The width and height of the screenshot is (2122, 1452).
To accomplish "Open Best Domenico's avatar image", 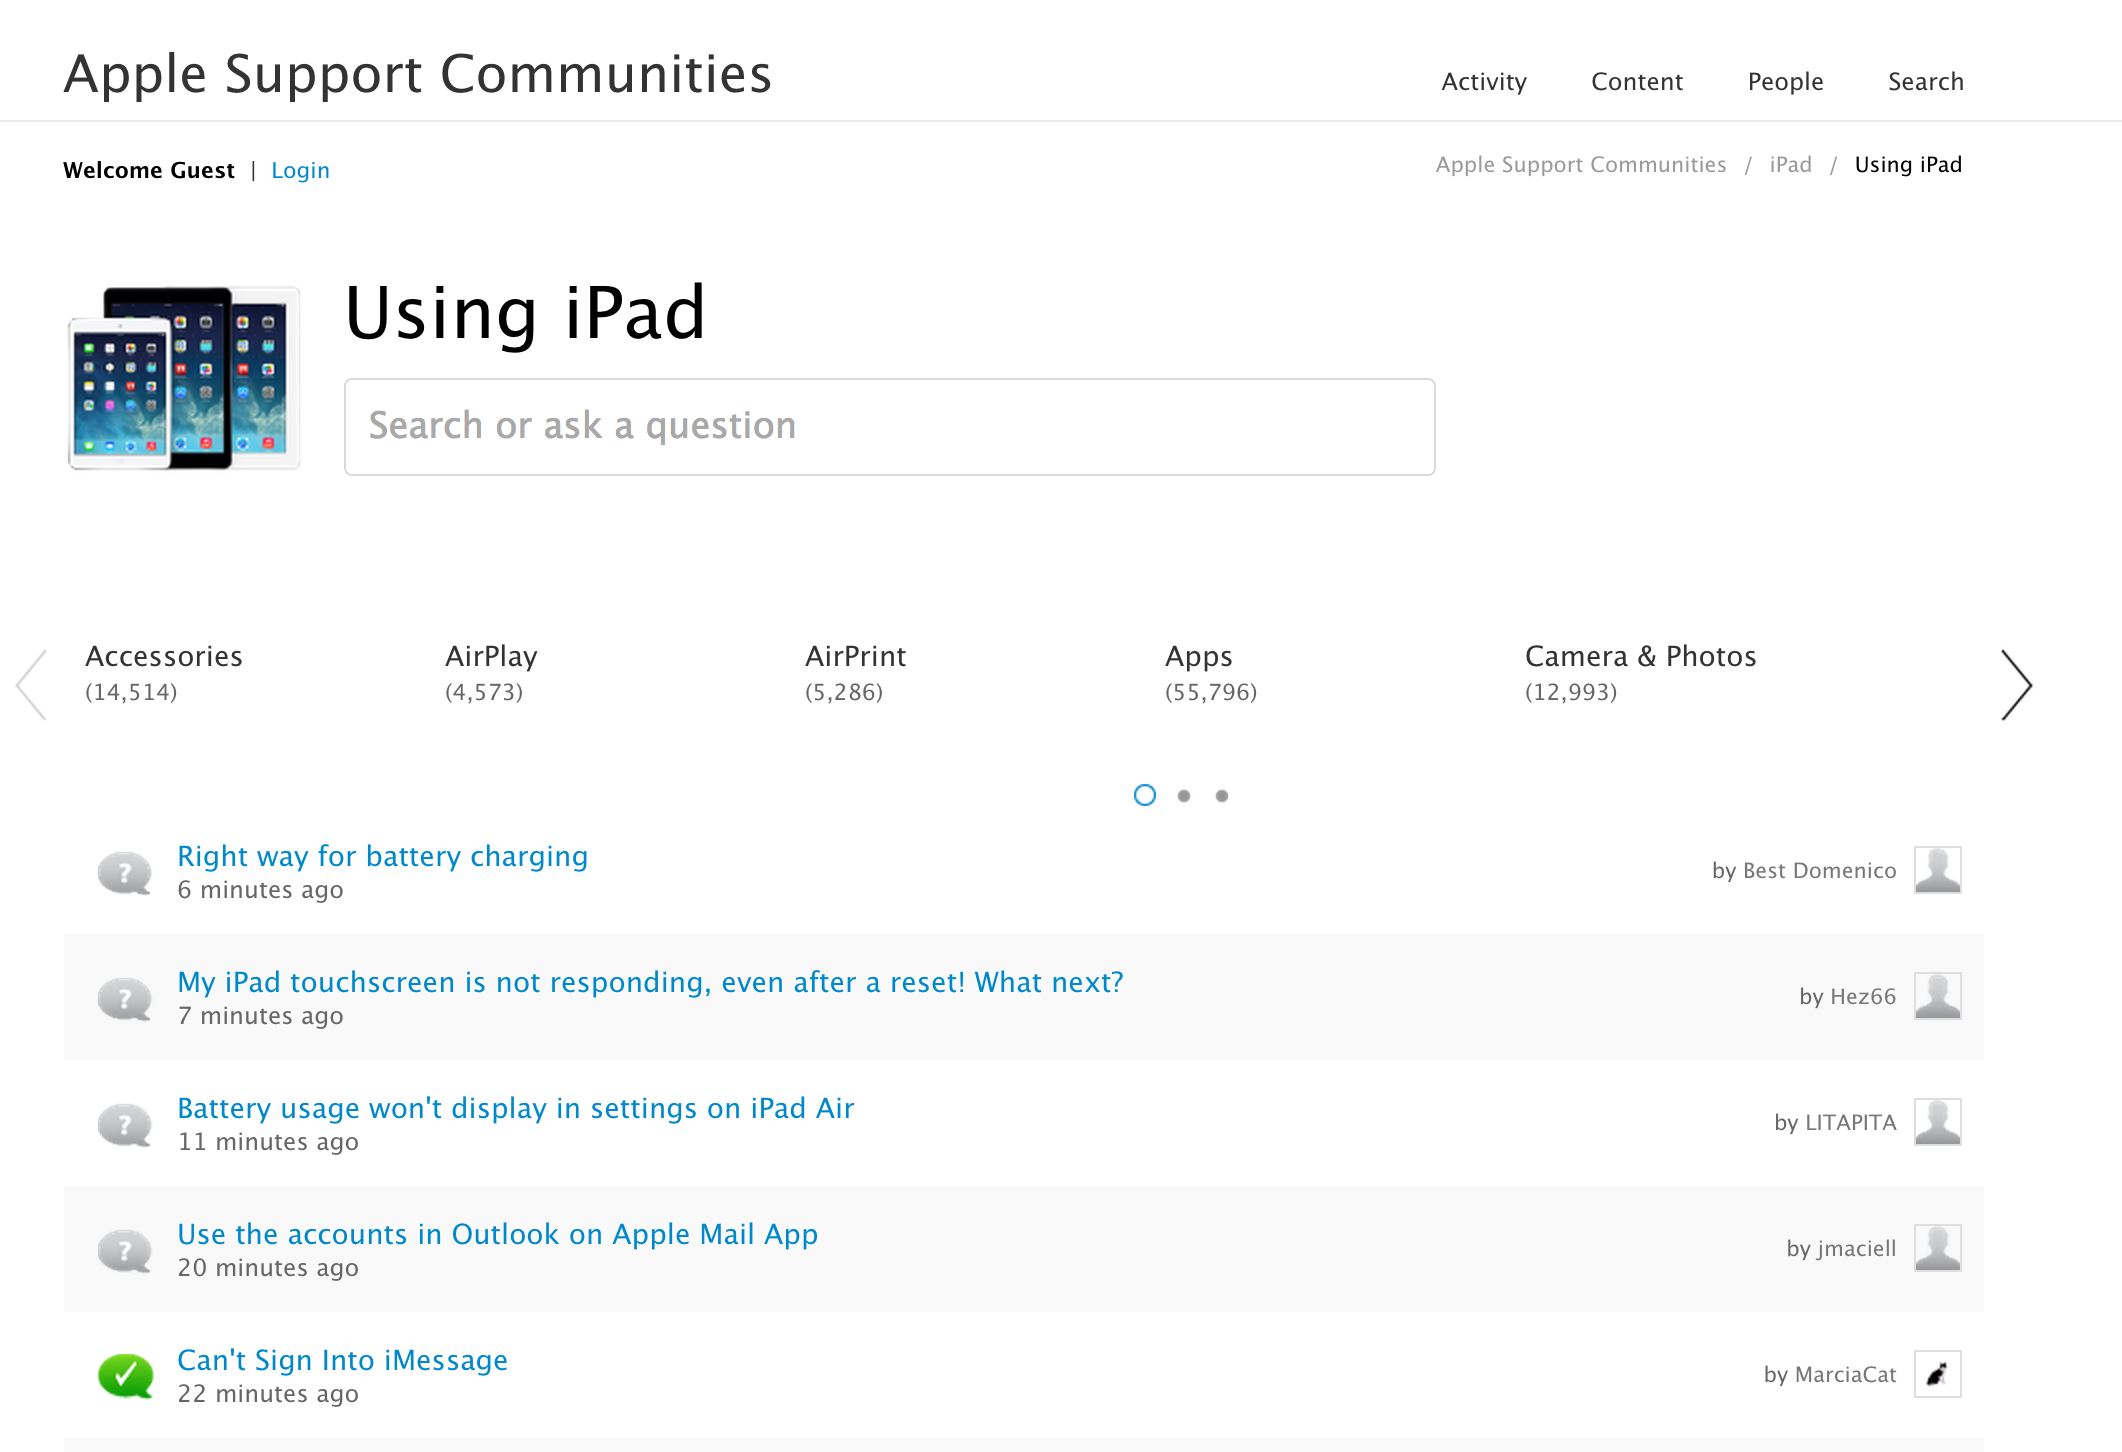I will [1940, 870].
